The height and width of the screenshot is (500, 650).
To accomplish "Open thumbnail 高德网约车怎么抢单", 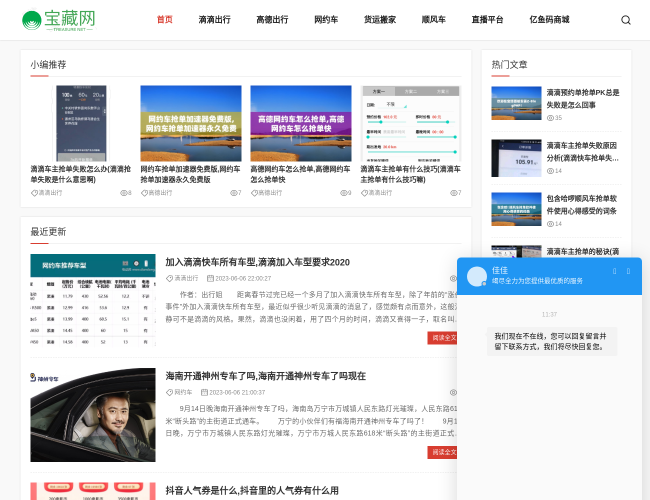I will (x=301, y=123).
